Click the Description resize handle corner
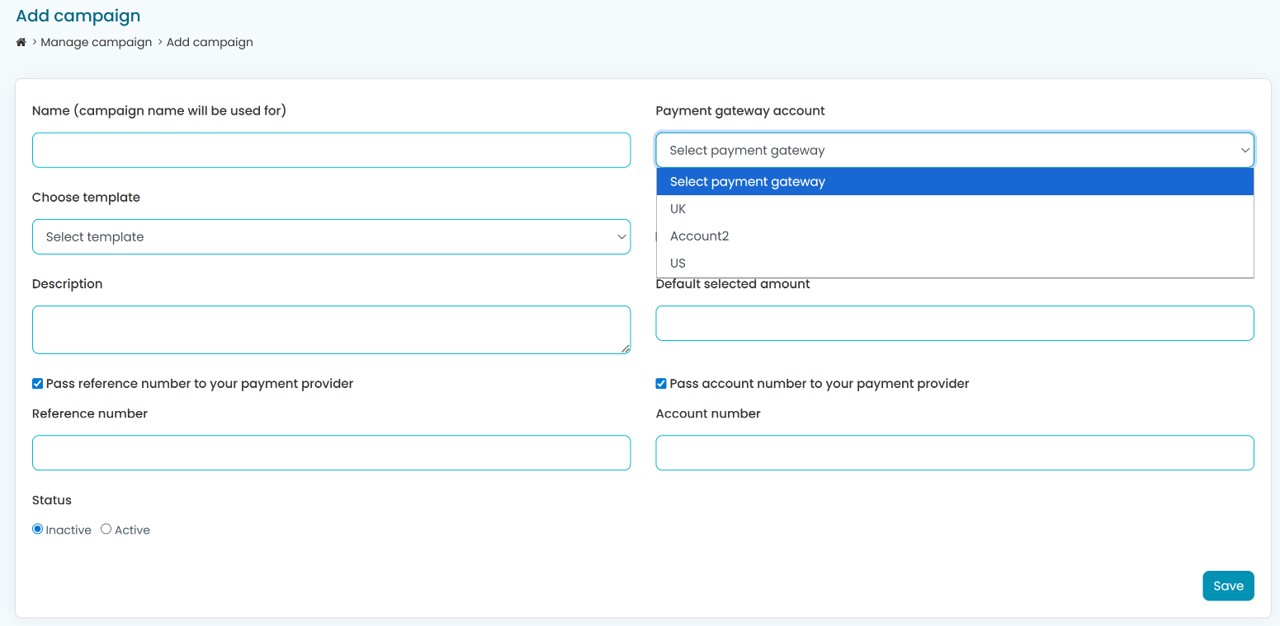 tap(625, 348)
